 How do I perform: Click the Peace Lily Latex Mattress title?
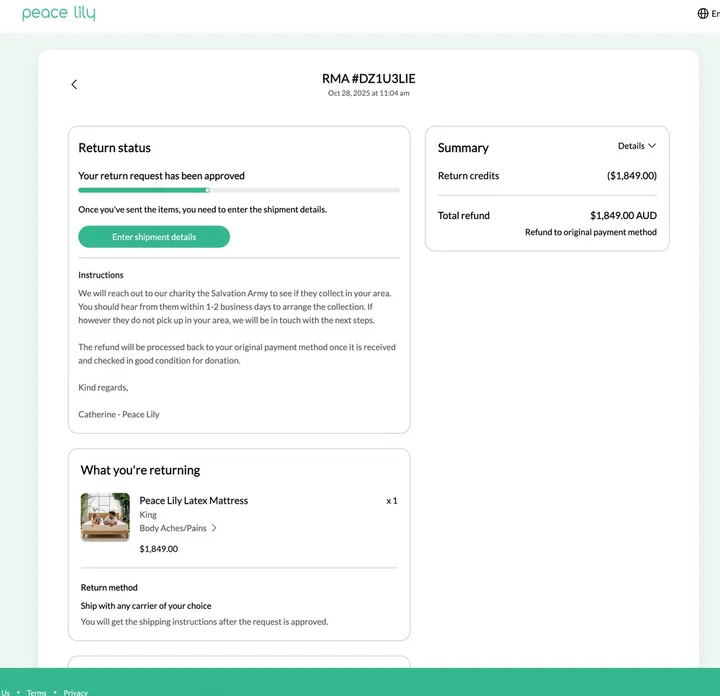[194, 501]
